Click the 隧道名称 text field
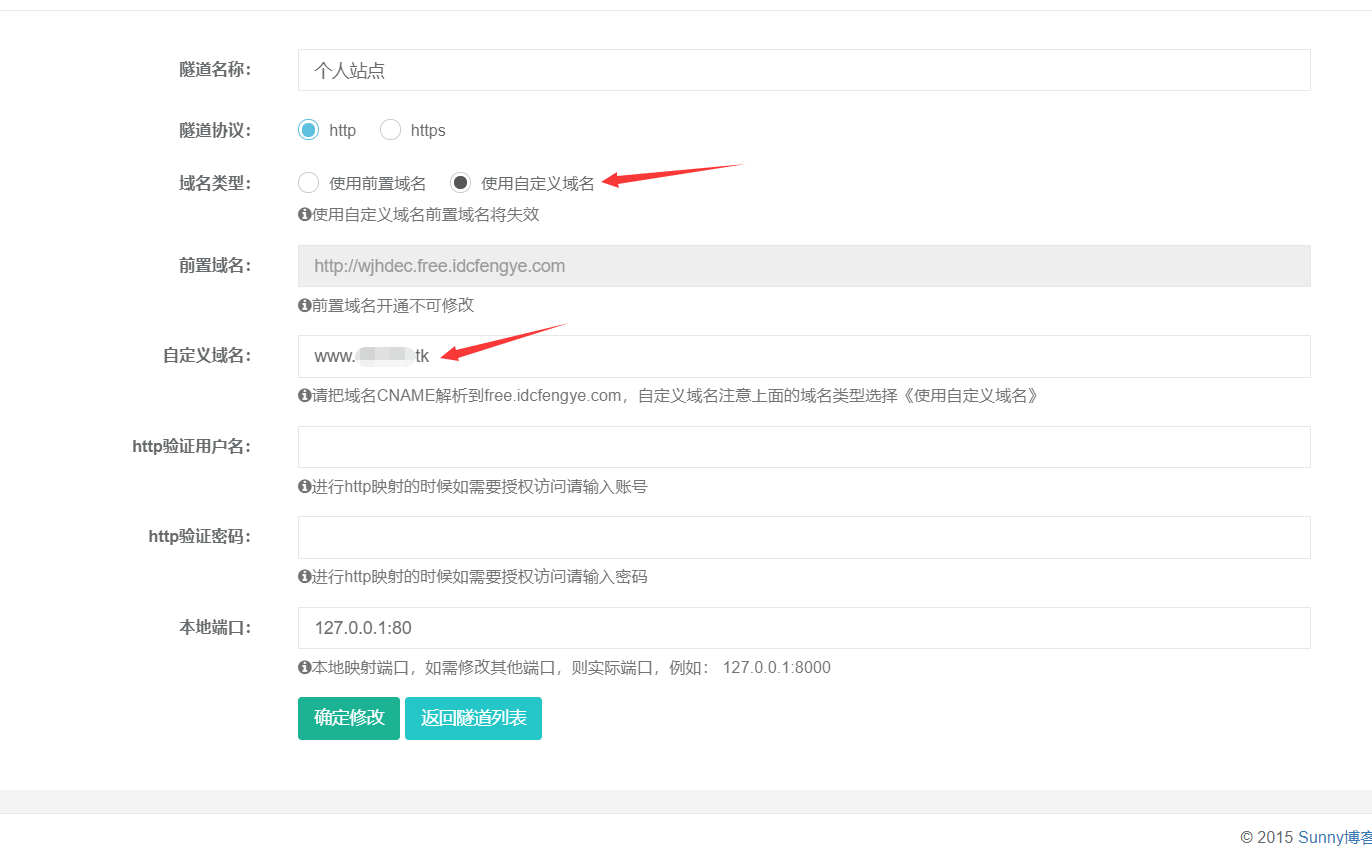Image resolution: width=1372 pixels, height=849 pixels. 803,70
